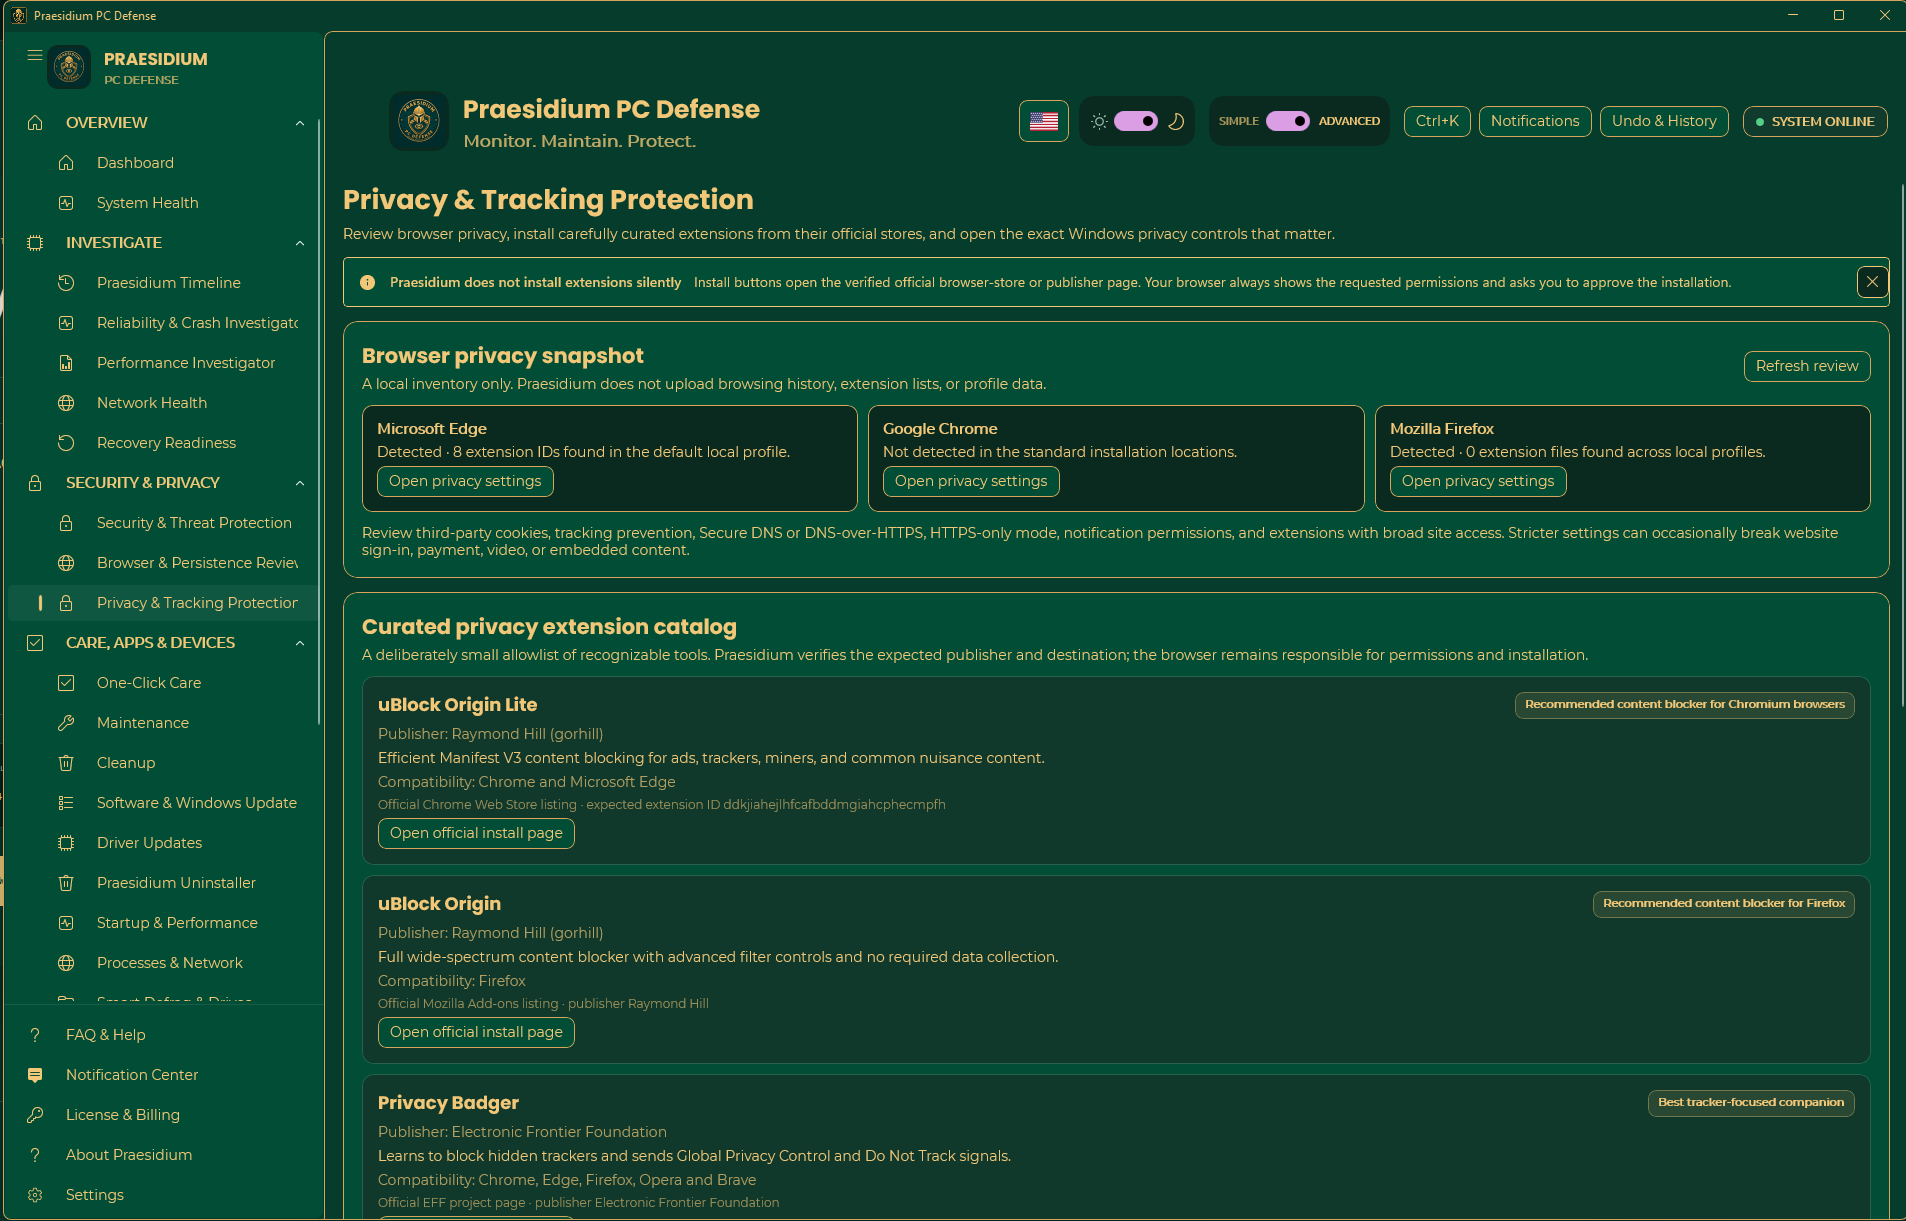Click the Dashboard home icon
The height and width of the screenshot is (1221, 1906).
[x=66, y=163]
